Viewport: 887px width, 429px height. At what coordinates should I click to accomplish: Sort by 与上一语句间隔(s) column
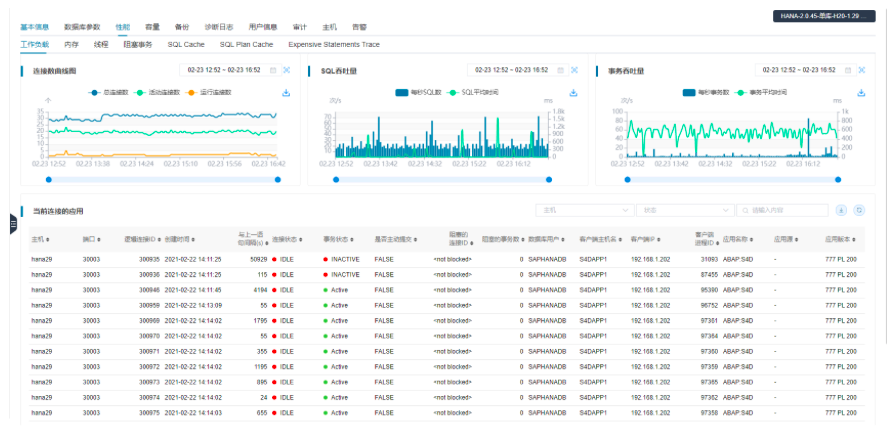(269, 243)
